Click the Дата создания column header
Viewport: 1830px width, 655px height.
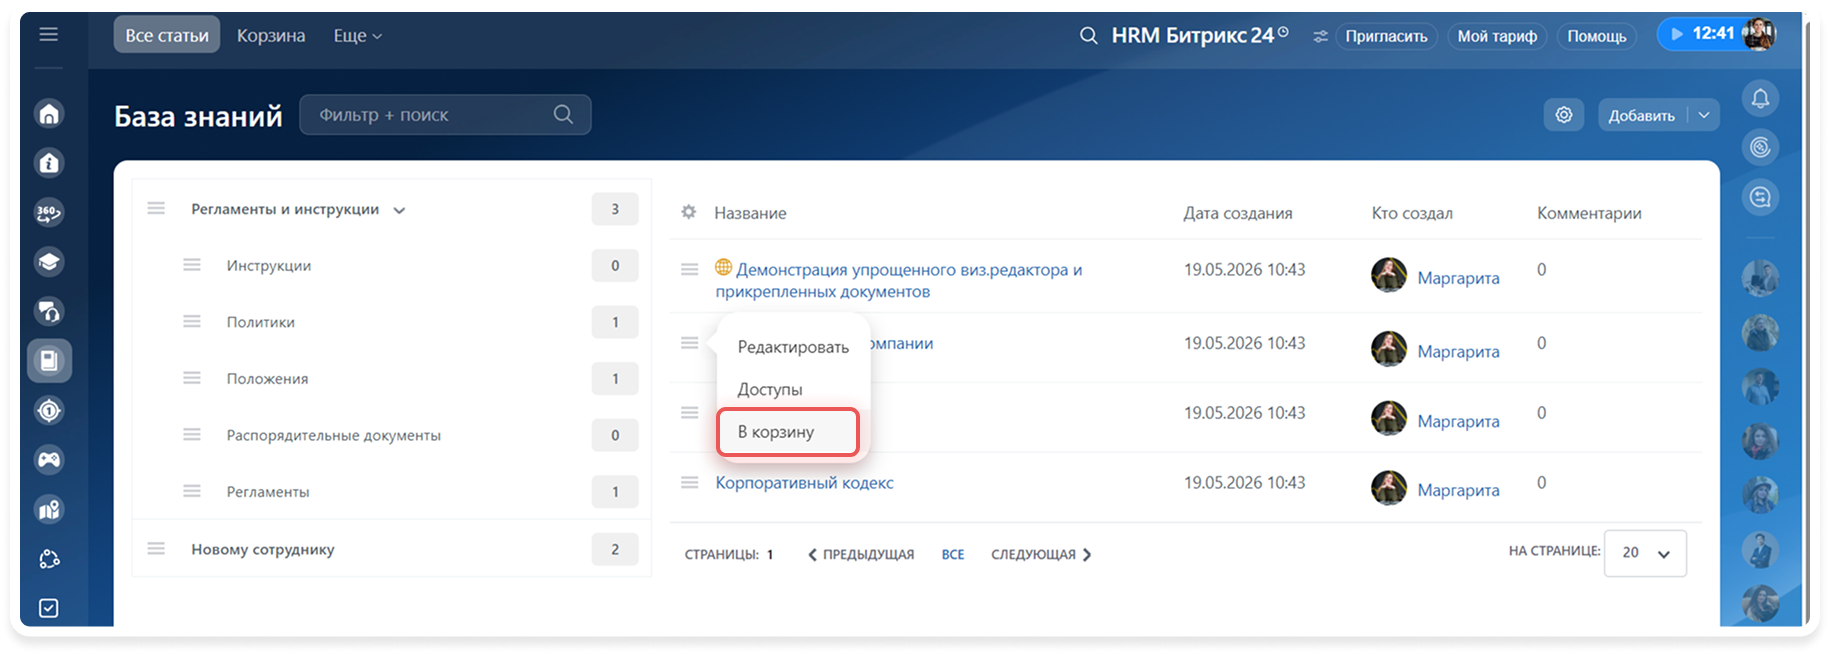tap(1238, 213)
